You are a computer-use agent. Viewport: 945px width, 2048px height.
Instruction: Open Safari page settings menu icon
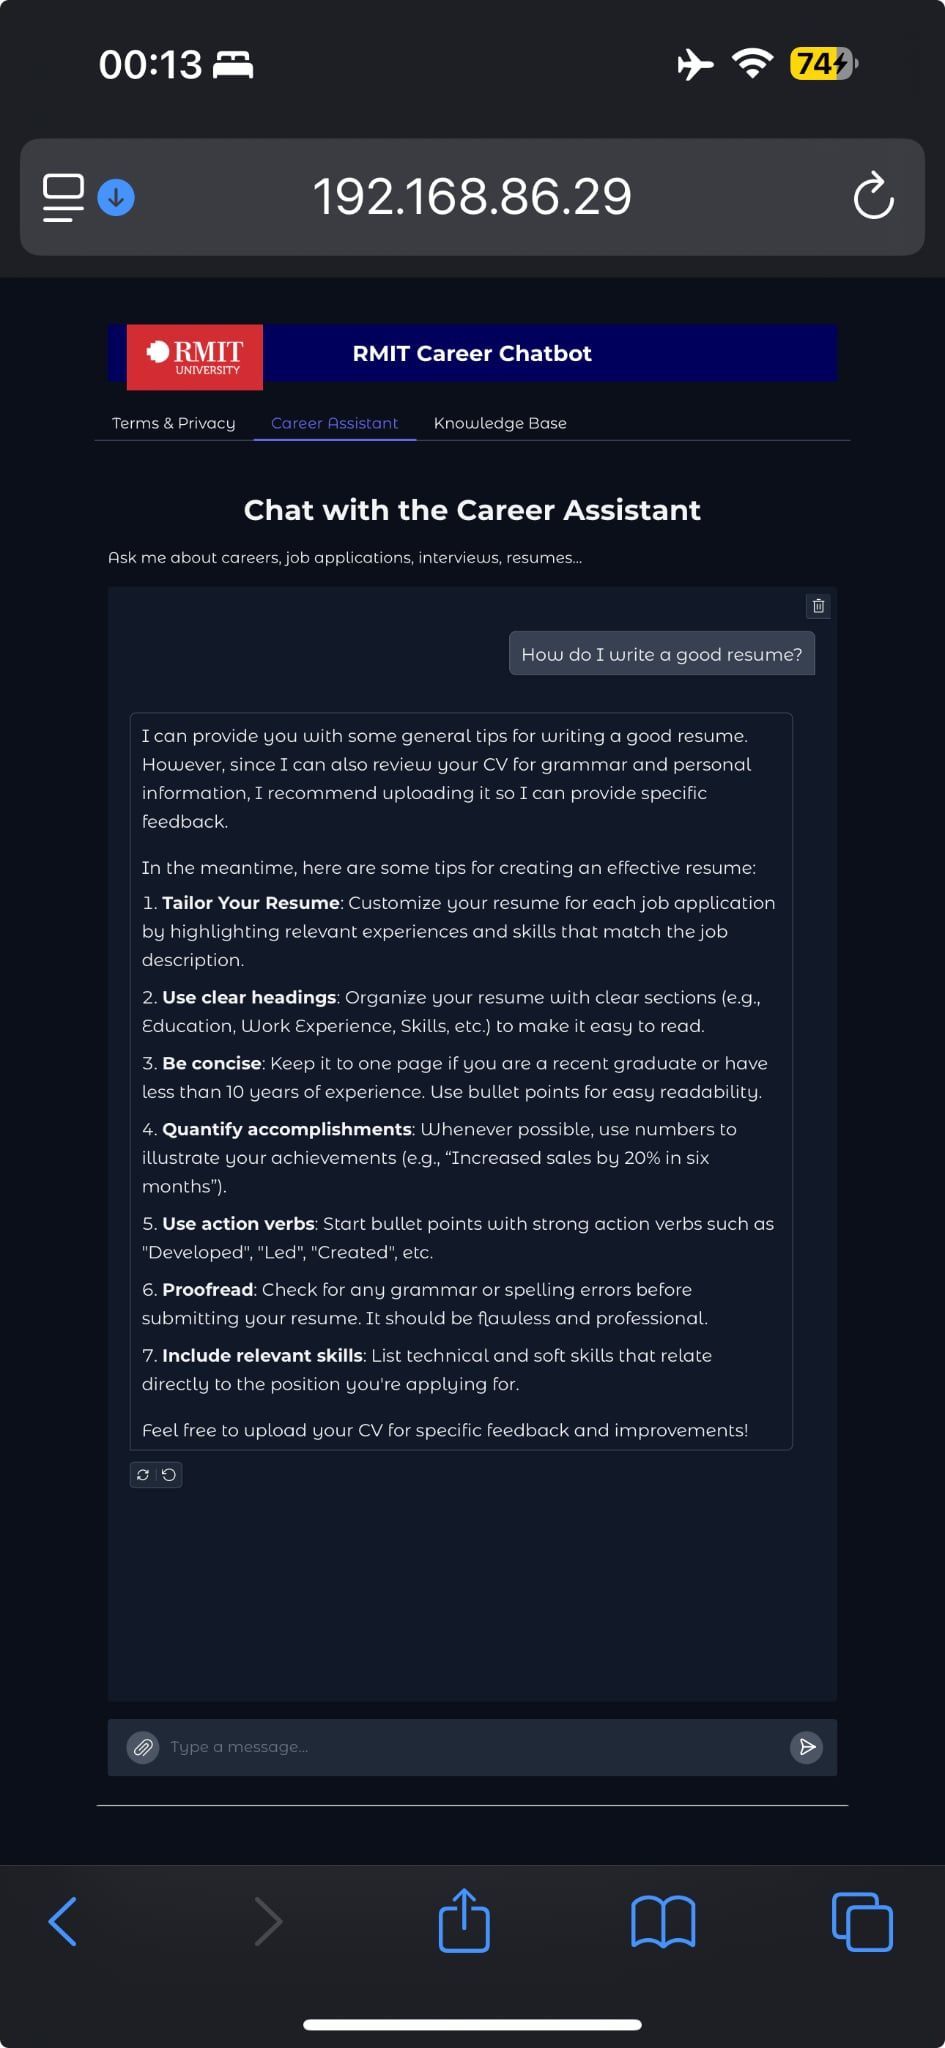pos(63,197)
